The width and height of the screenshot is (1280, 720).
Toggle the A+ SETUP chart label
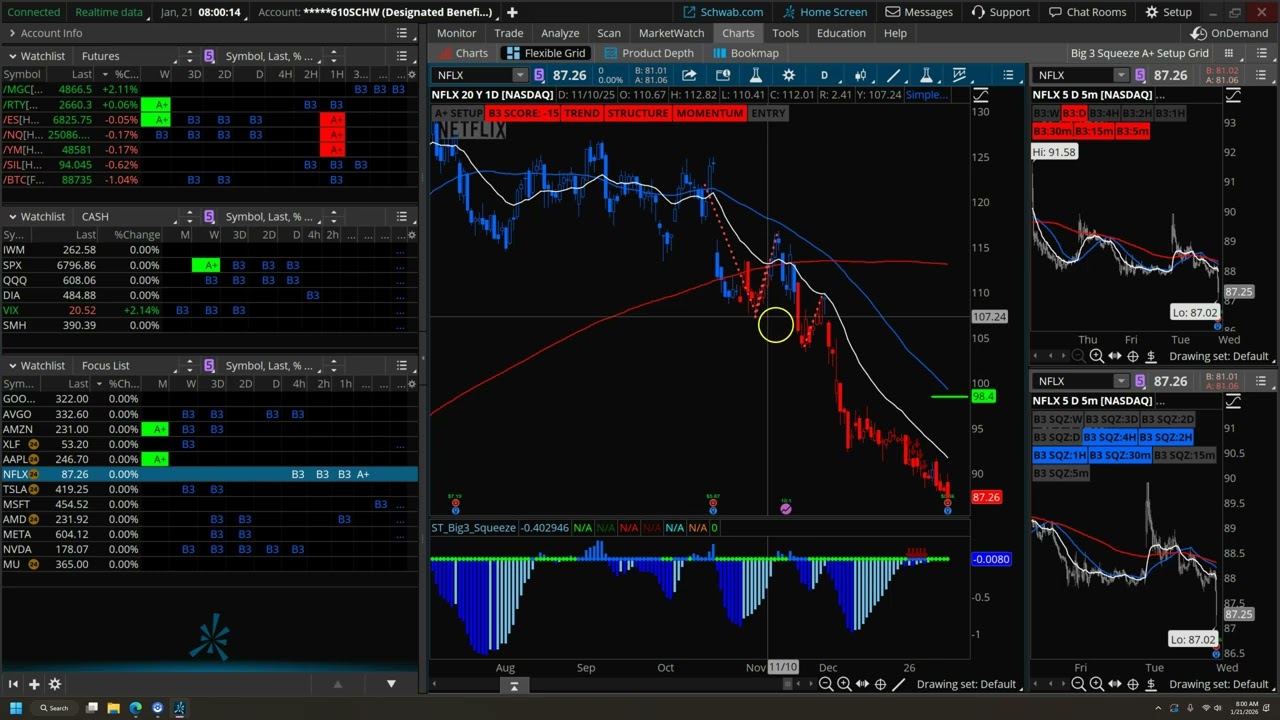click(459, 113)
